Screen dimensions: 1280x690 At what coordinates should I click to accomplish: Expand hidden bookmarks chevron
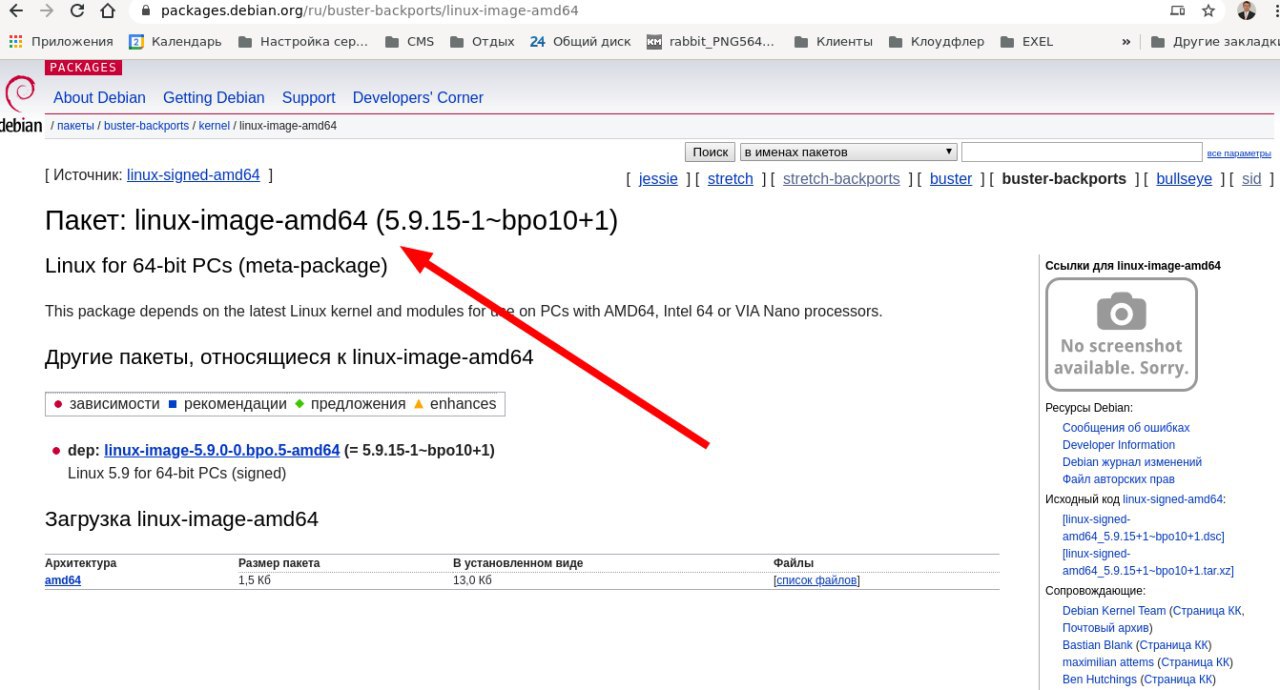1126,41
